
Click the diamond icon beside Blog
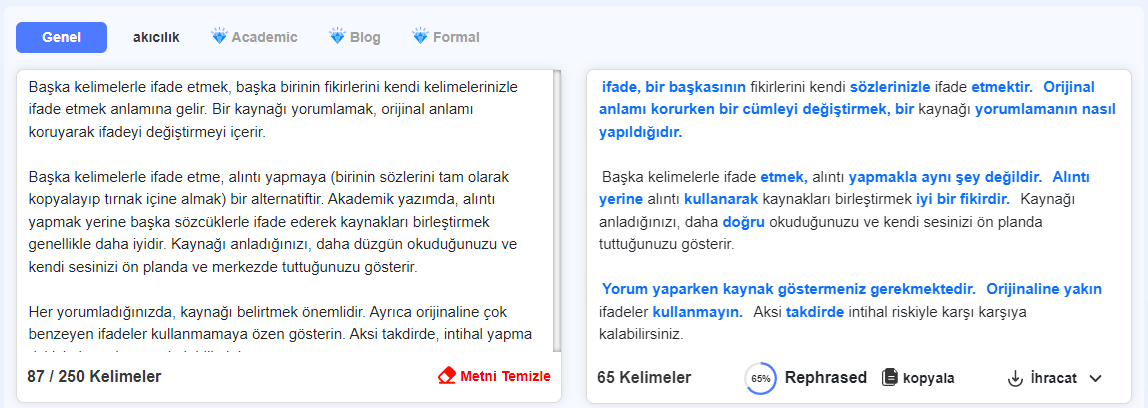click(x=338, y=36)
